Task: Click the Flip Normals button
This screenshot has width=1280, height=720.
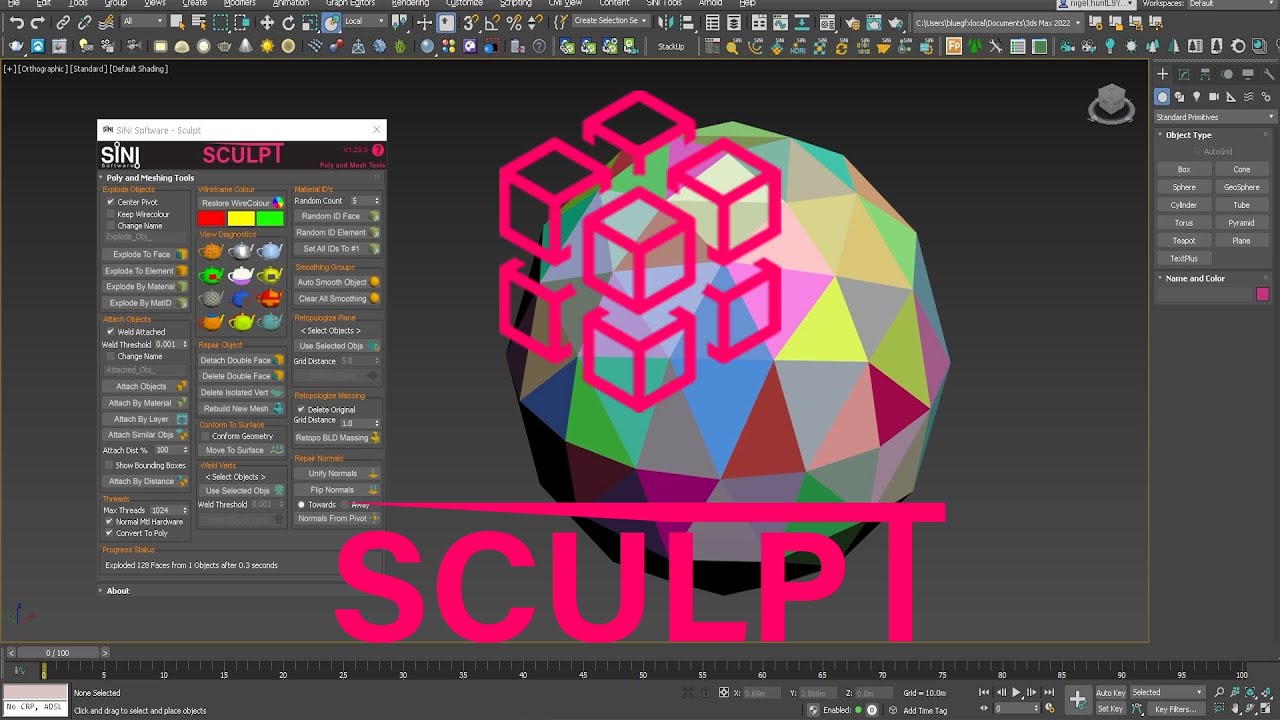Action: (x=337, y=490)
